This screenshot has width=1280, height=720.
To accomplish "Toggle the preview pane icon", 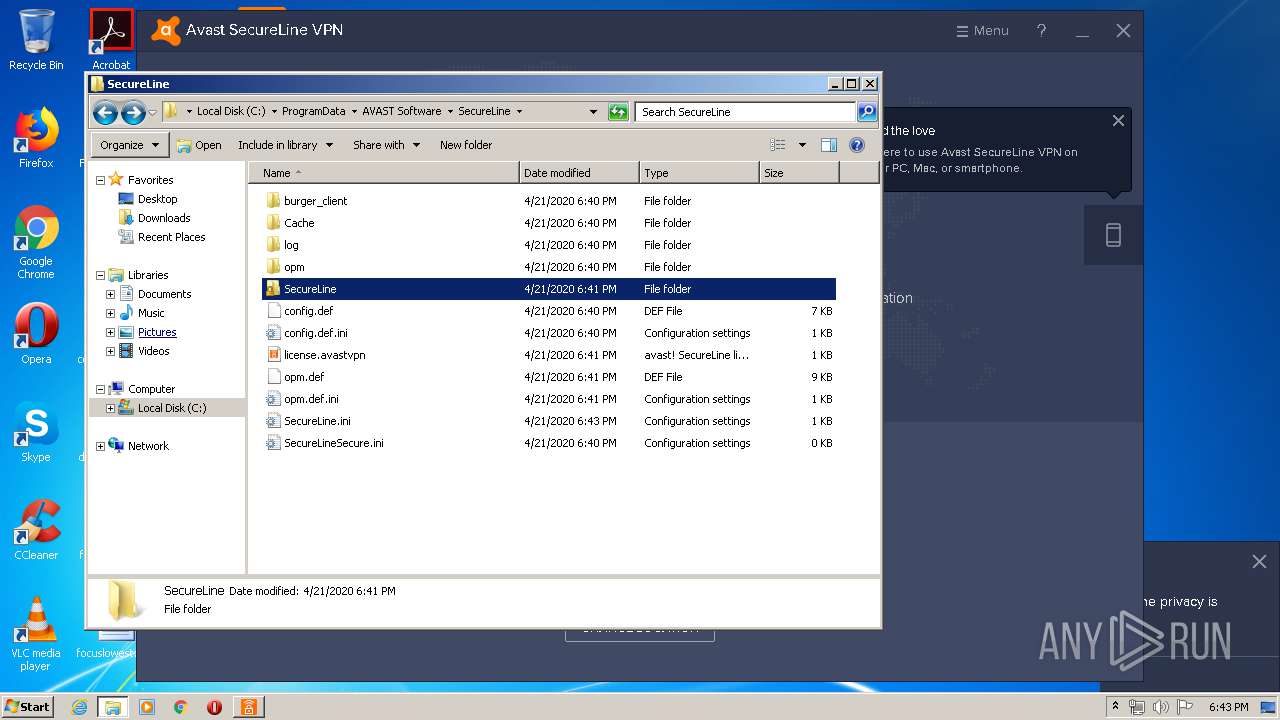I will coord(829,145).
